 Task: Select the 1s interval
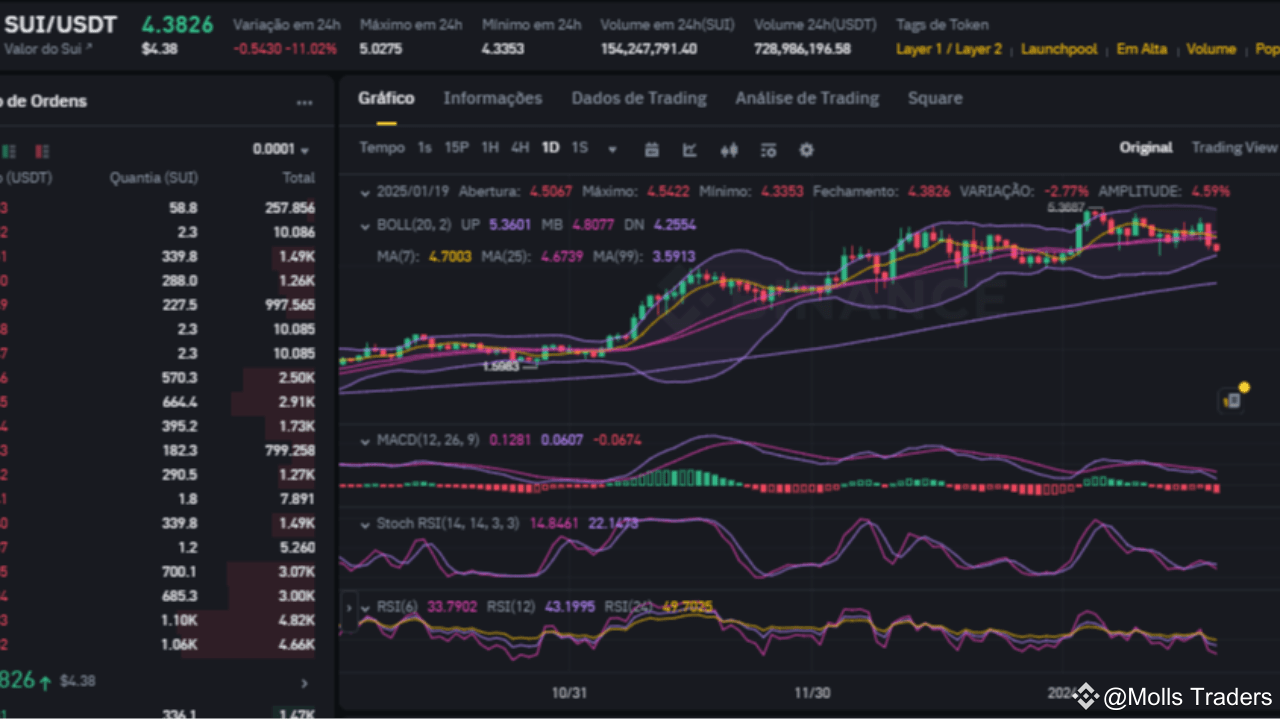coord(425,148)
